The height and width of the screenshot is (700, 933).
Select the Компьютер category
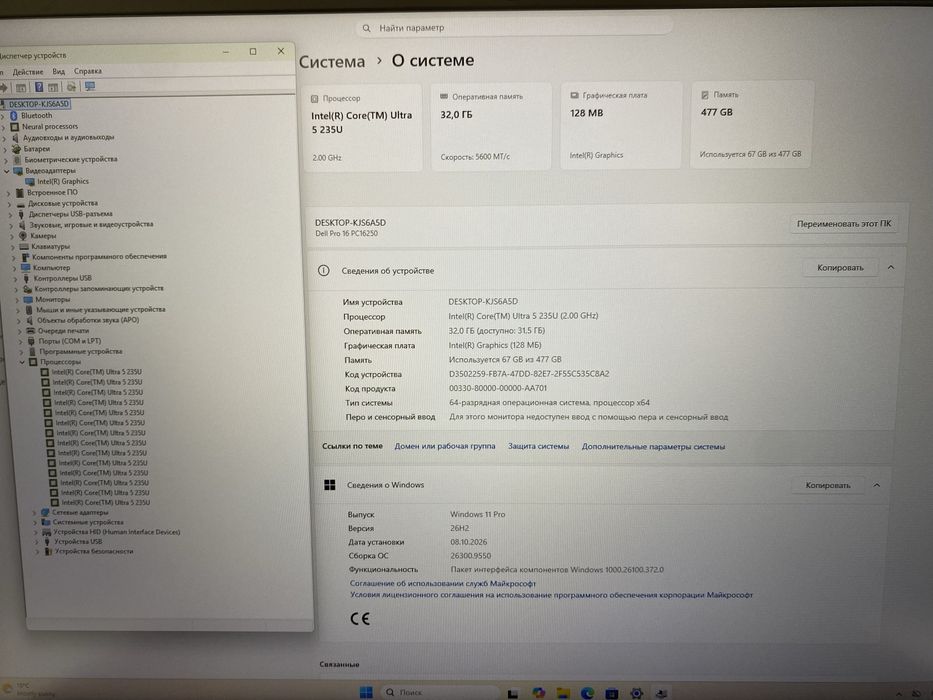(51, 268)
